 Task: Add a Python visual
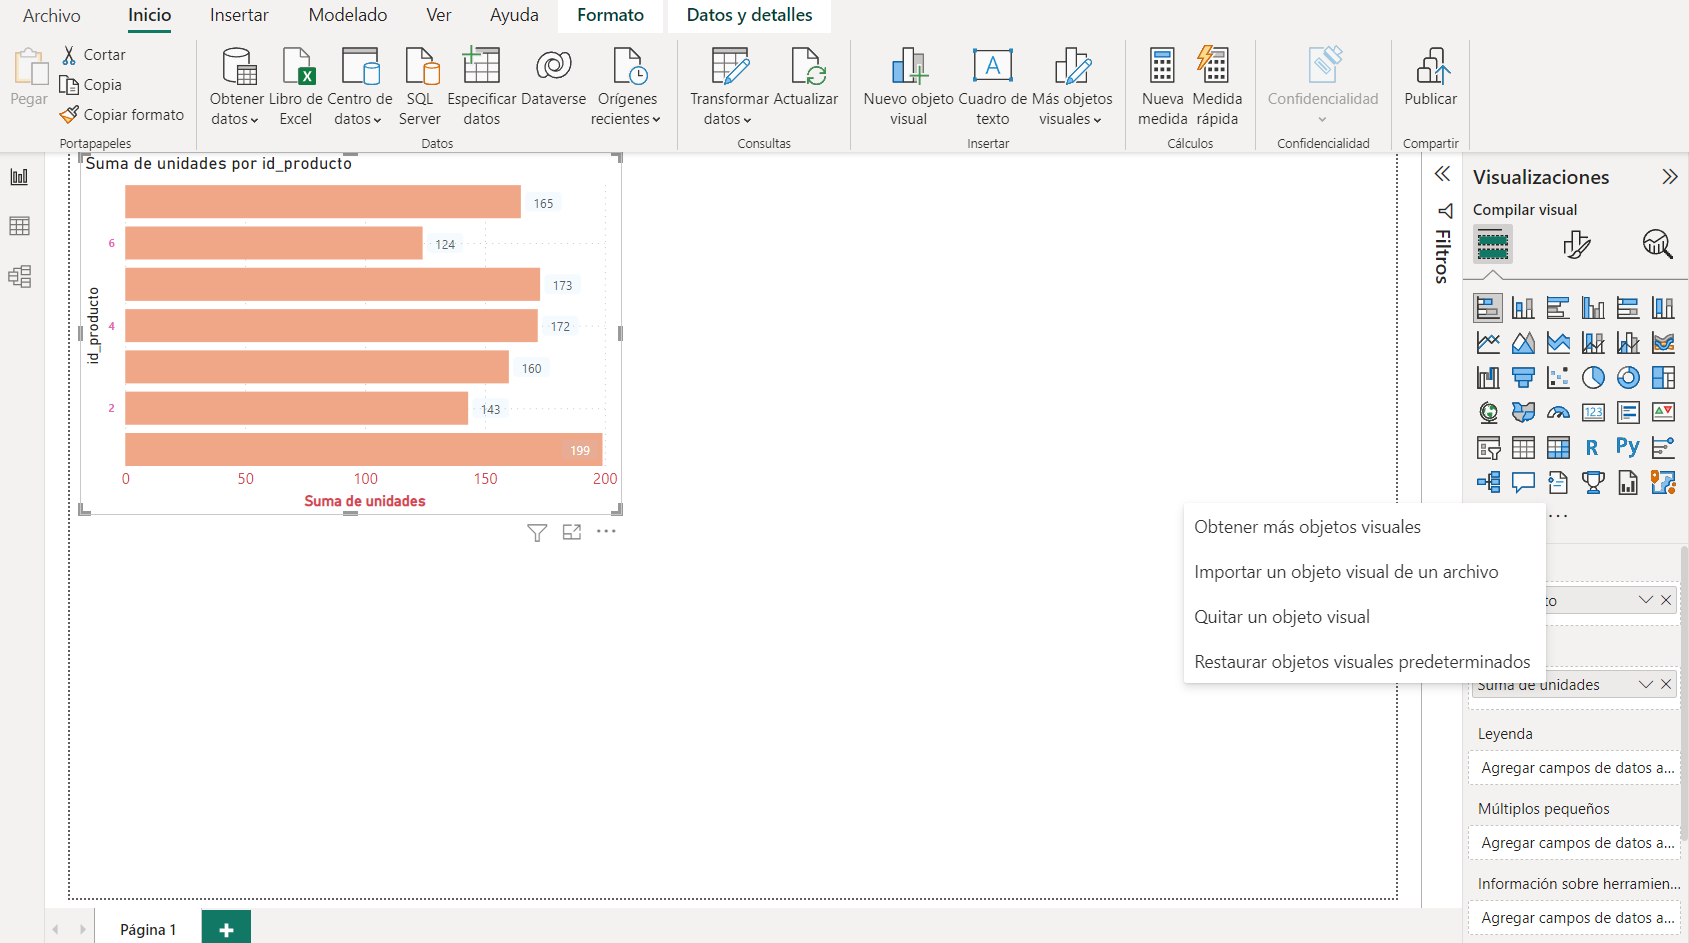1628,447
